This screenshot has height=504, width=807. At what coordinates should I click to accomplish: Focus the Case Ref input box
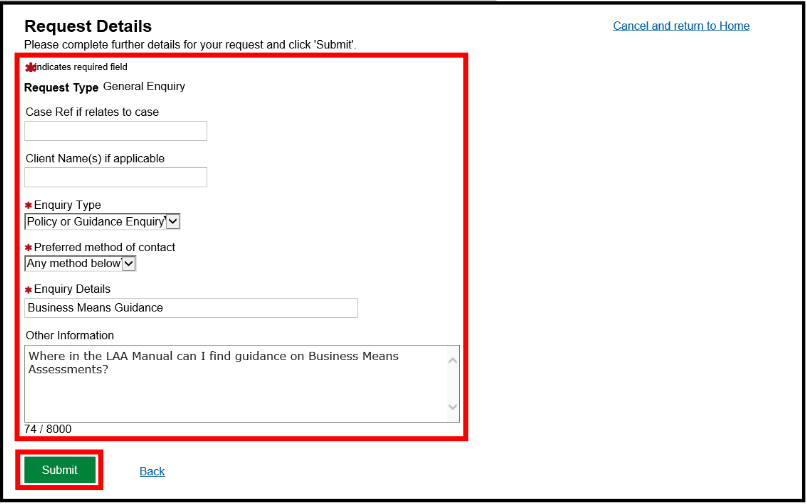coord(116,131)
